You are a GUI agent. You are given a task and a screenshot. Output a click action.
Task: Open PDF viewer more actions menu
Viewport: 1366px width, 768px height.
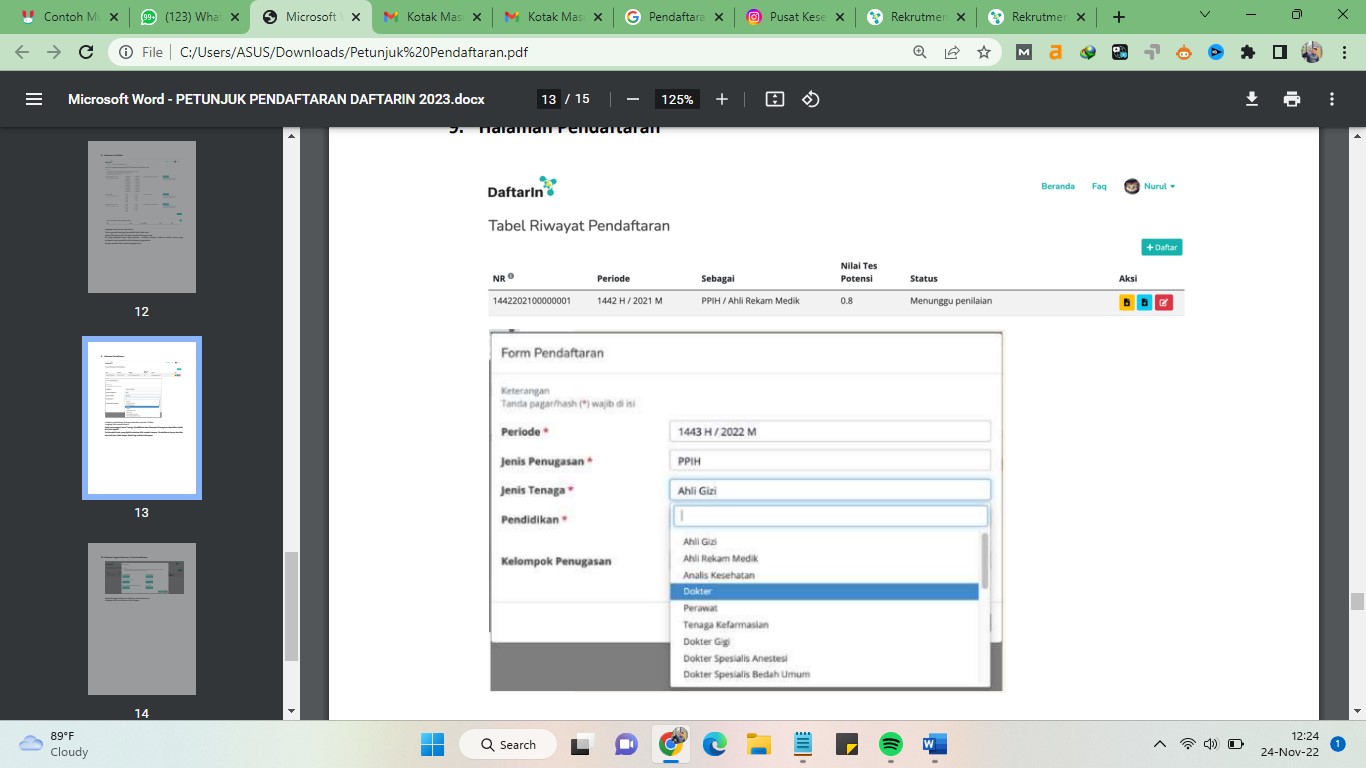coord(1332,99)
